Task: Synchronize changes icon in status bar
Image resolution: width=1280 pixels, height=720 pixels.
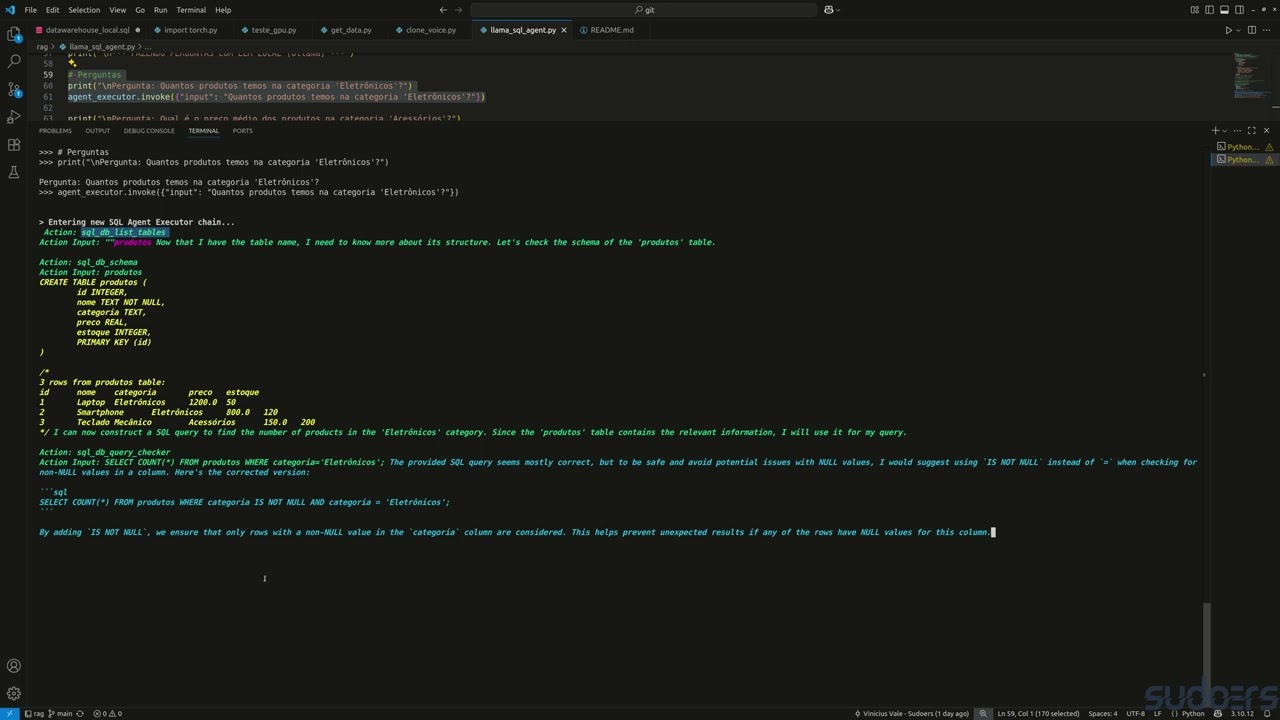Action: (x=80, y=713)
